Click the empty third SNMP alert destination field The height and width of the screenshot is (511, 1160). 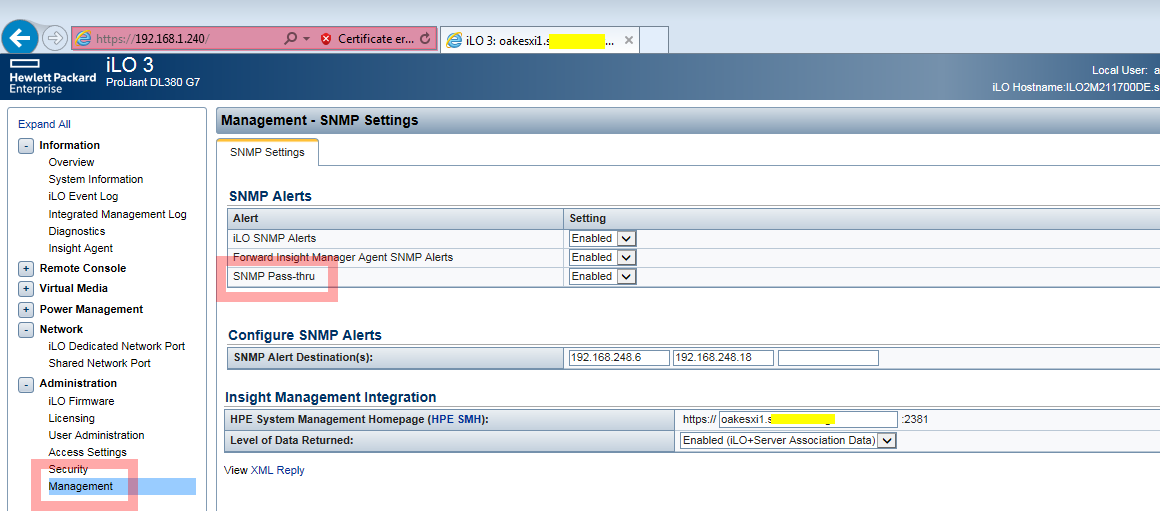coord(828,357)
